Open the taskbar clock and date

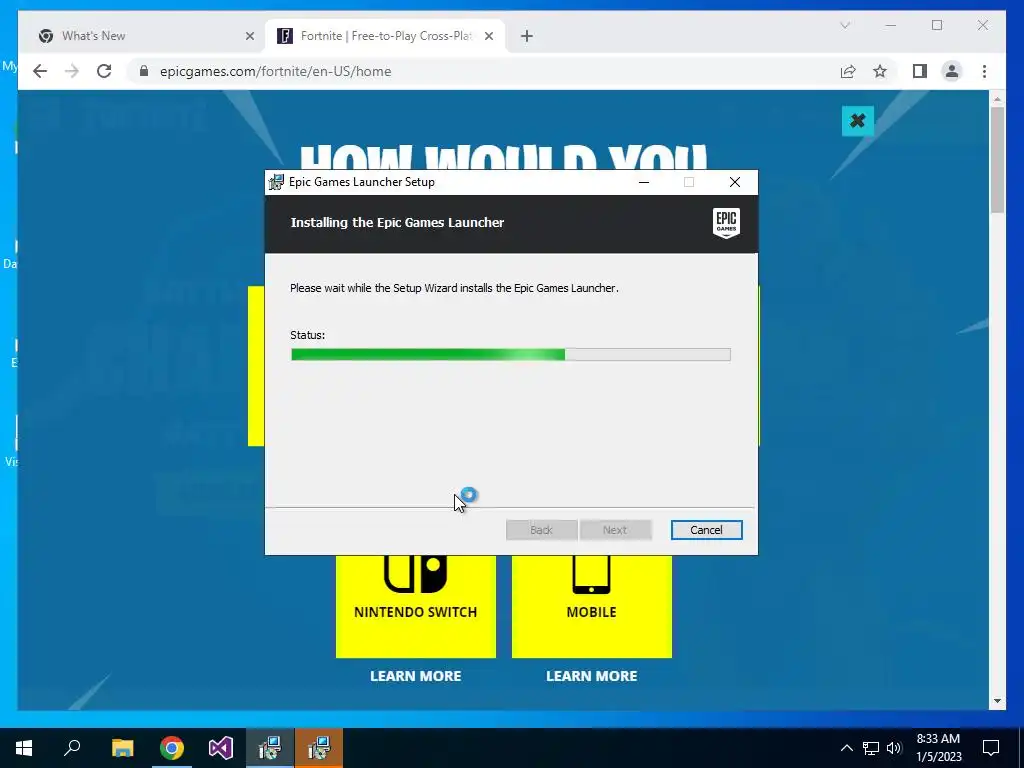click(x=938, y=748)
